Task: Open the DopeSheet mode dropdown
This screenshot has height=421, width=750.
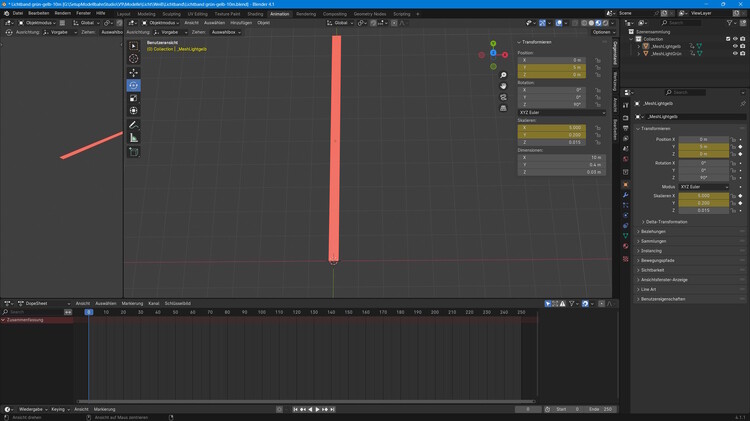Action: pos(44,304)
